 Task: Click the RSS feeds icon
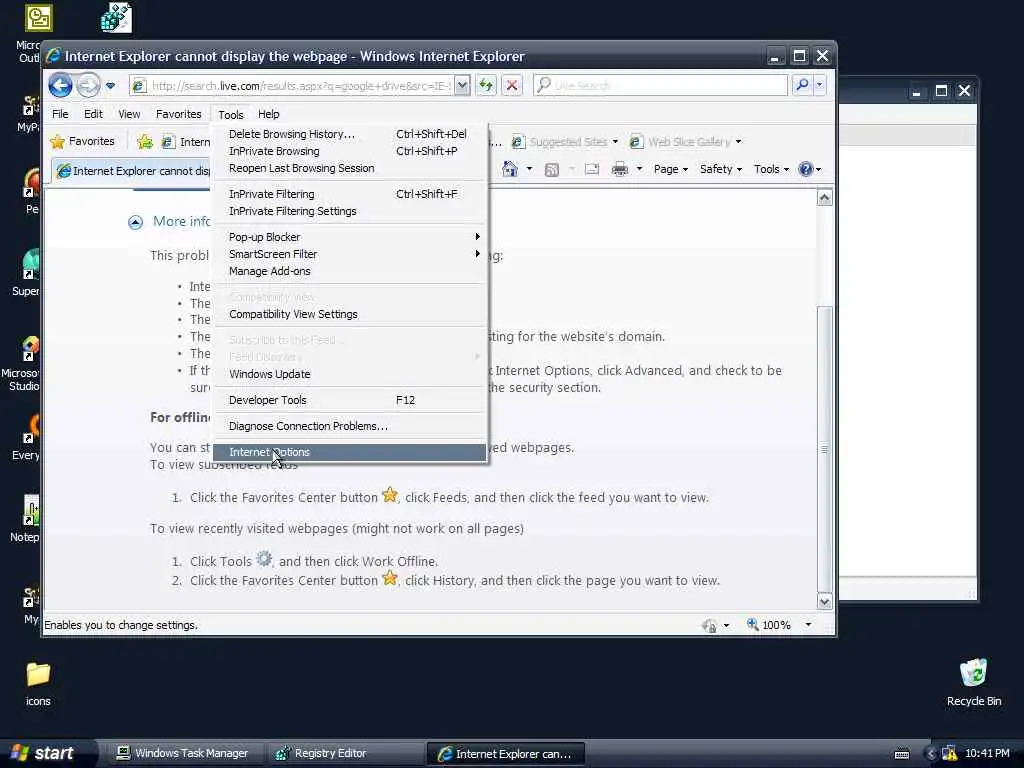click(552, 169)
